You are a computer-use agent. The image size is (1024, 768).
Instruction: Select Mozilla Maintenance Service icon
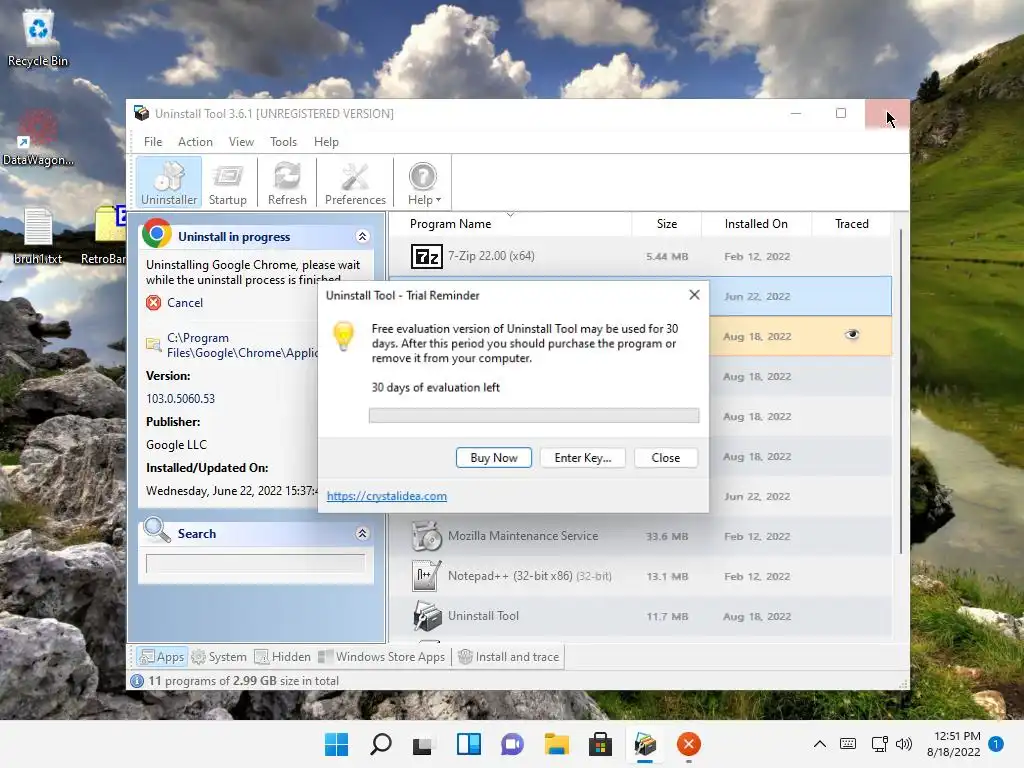[426, 536]
